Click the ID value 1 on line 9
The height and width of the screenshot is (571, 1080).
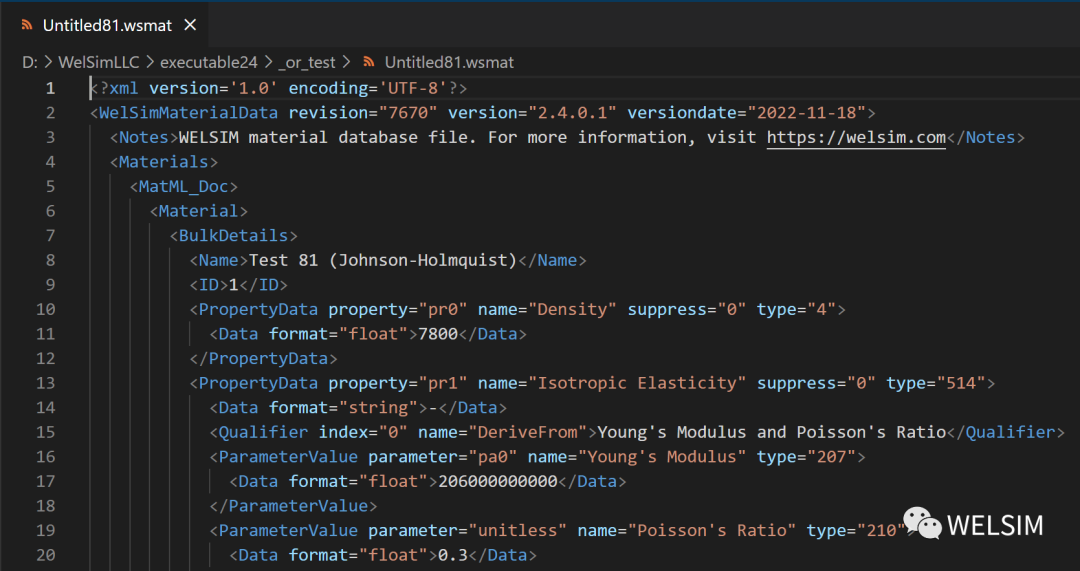[x=233, y=284]
